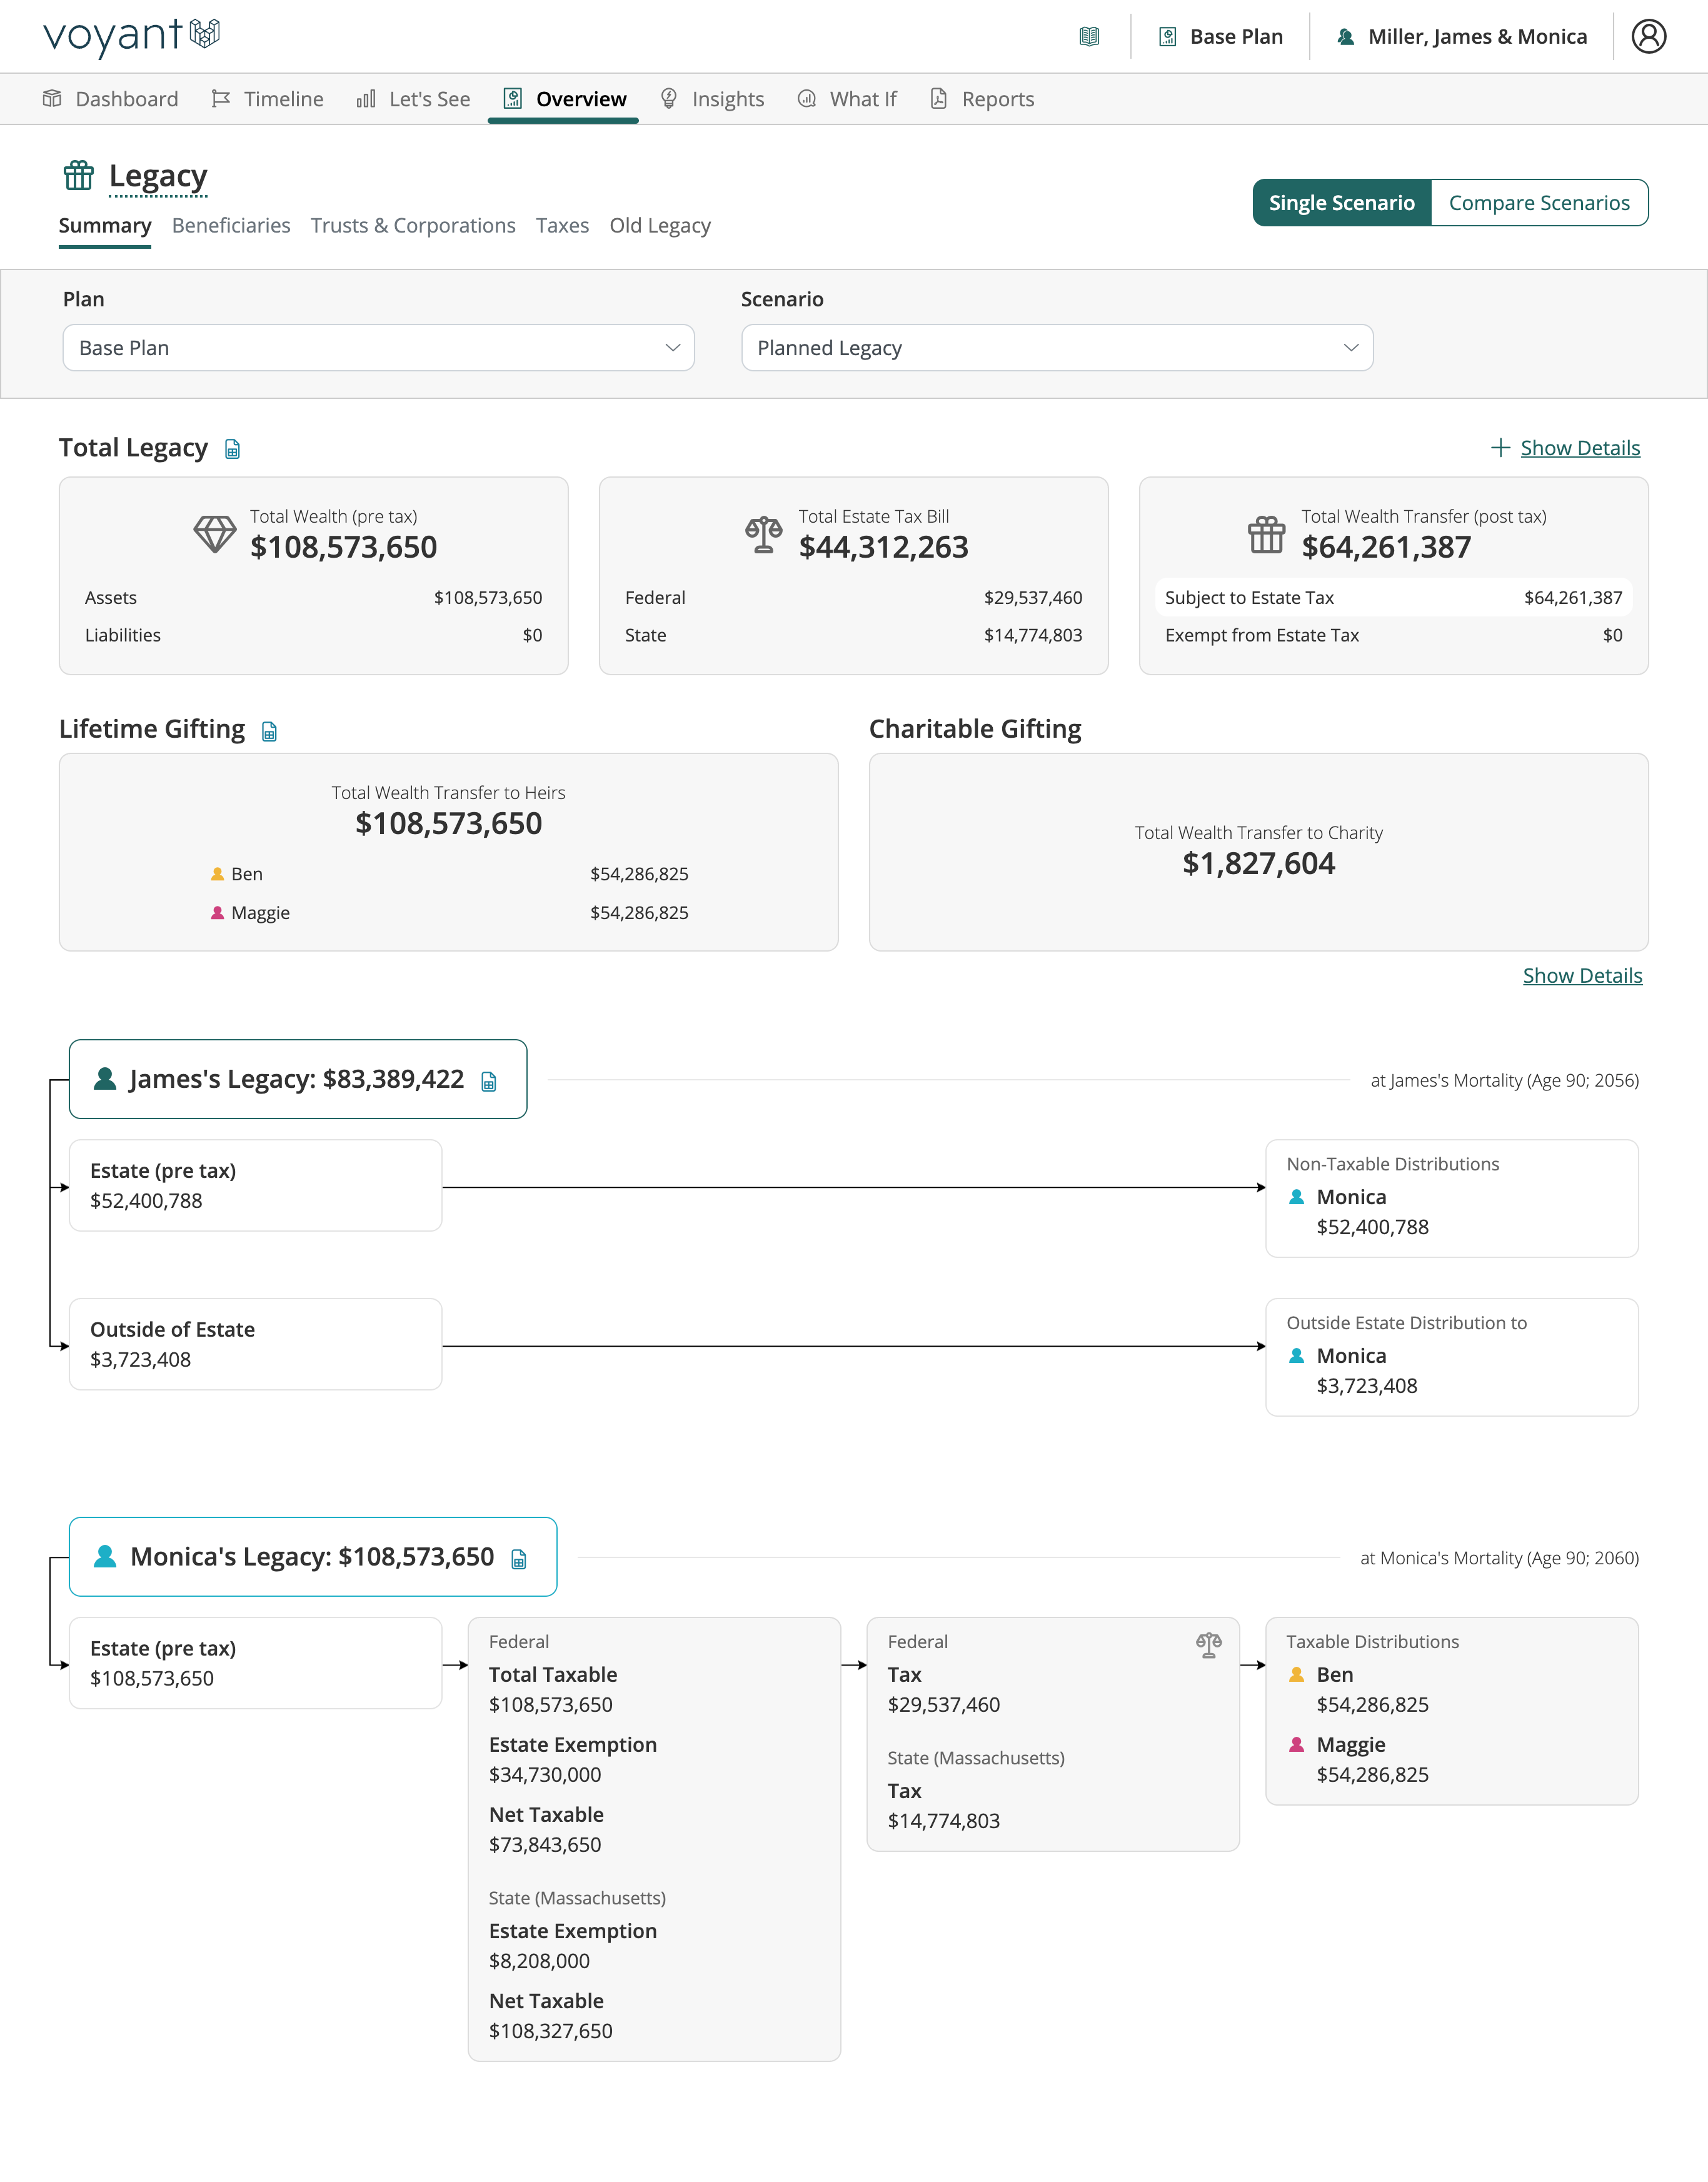Open the book guide icon in header
Image resolution: width=1708 pixels, height=2182 pixels.
coord(1089,37)
